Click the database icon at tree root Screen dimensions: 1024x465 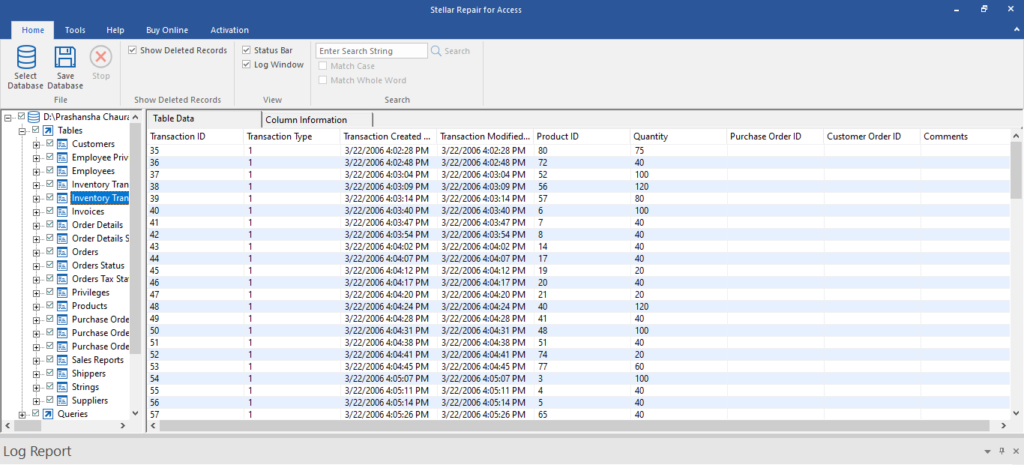coord(34,117)
